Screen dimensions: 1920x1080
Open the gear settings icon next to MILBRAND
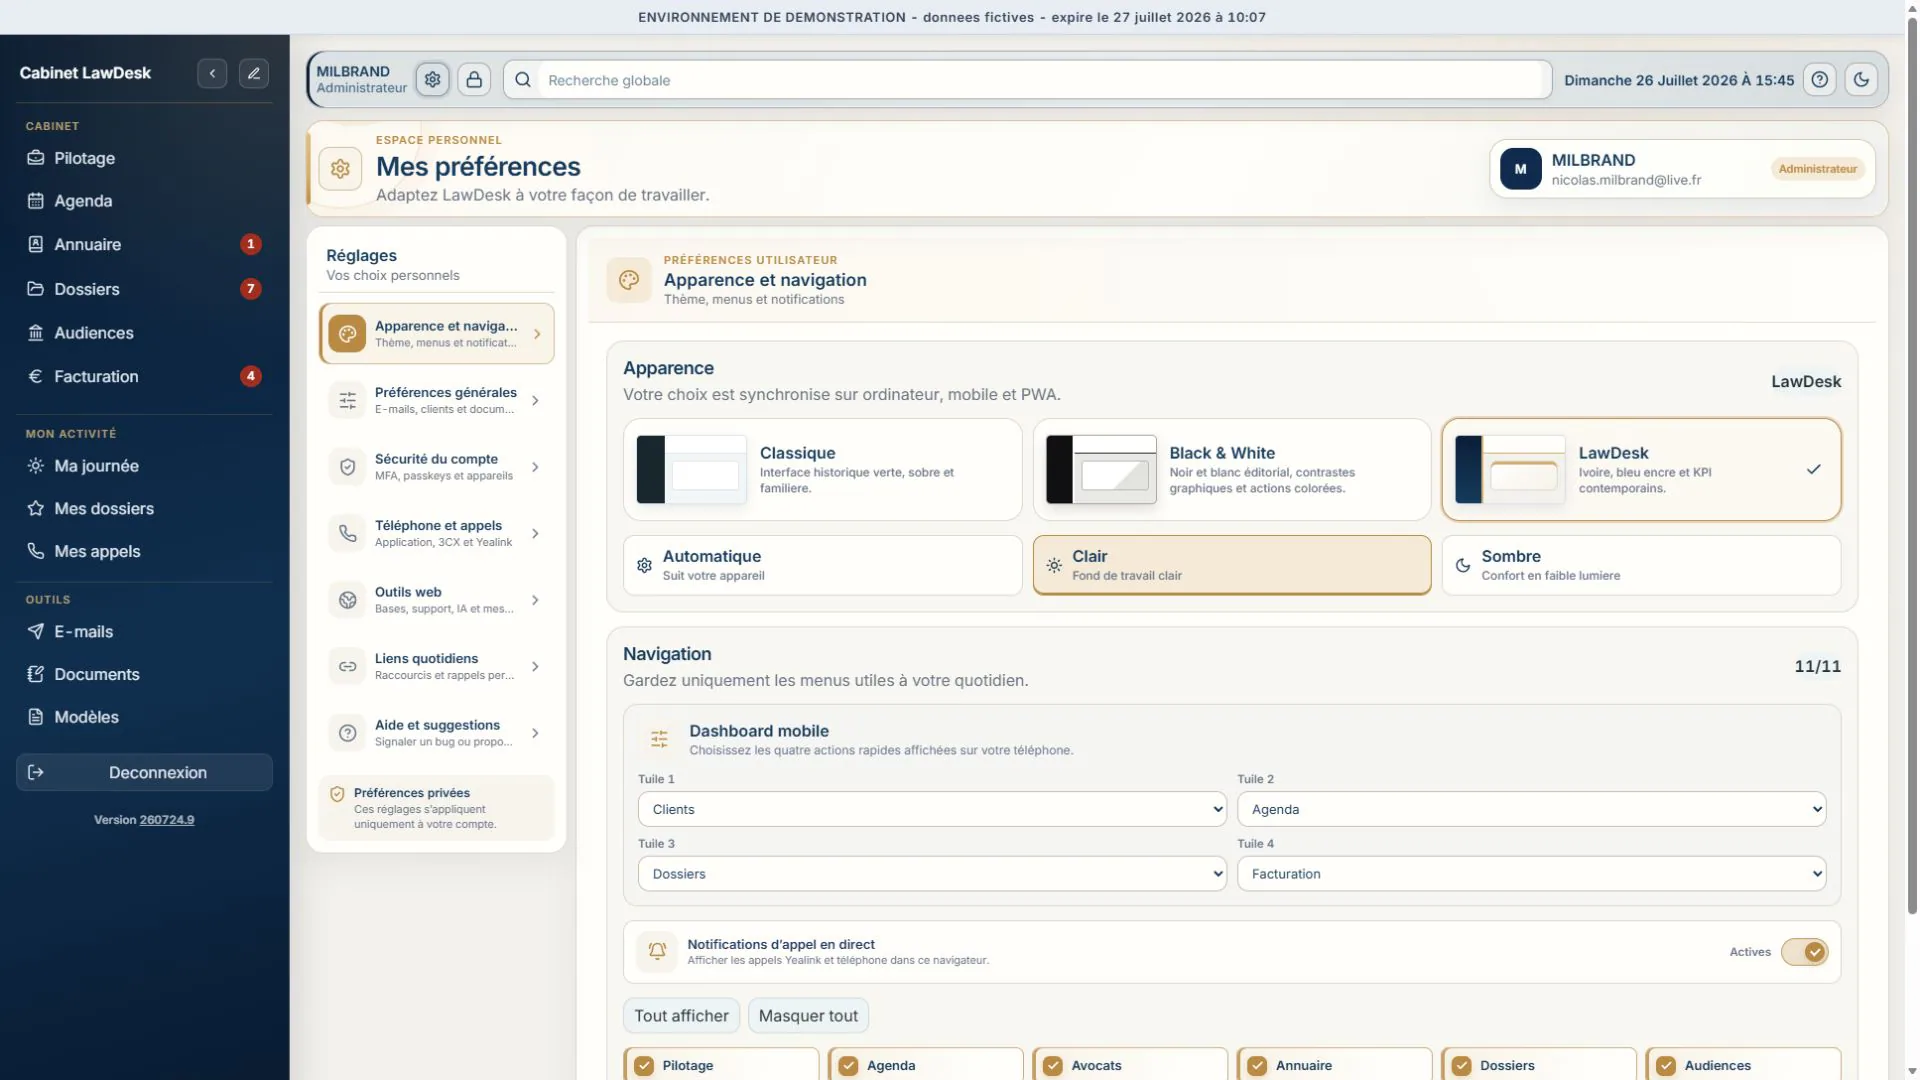coord(432,79)
